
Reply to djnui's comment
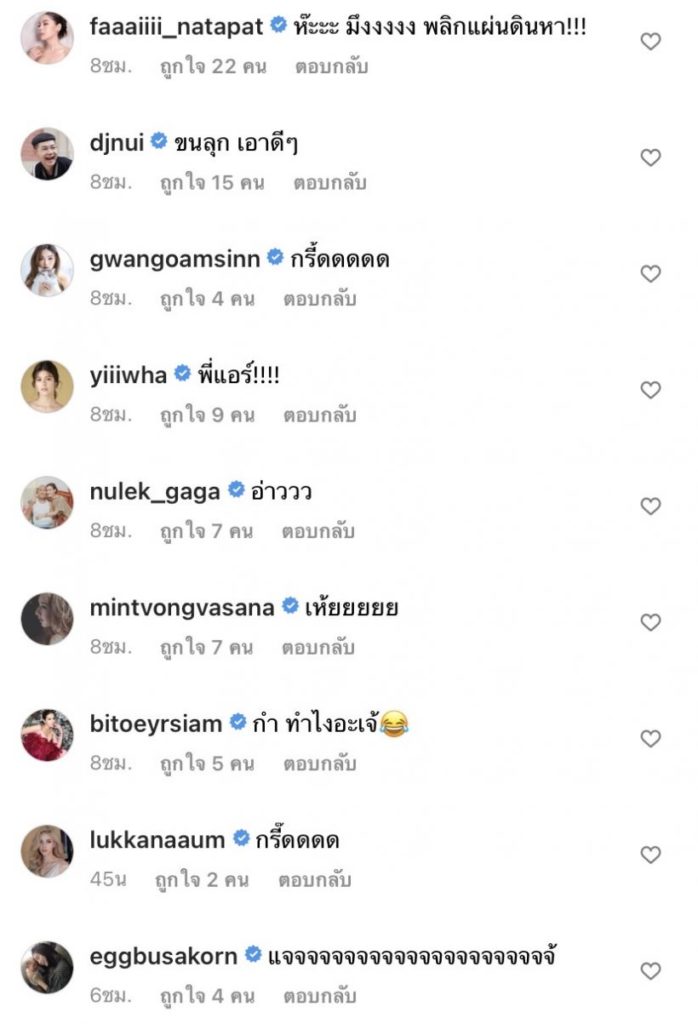pyautogui.click(x=329, y=183)
